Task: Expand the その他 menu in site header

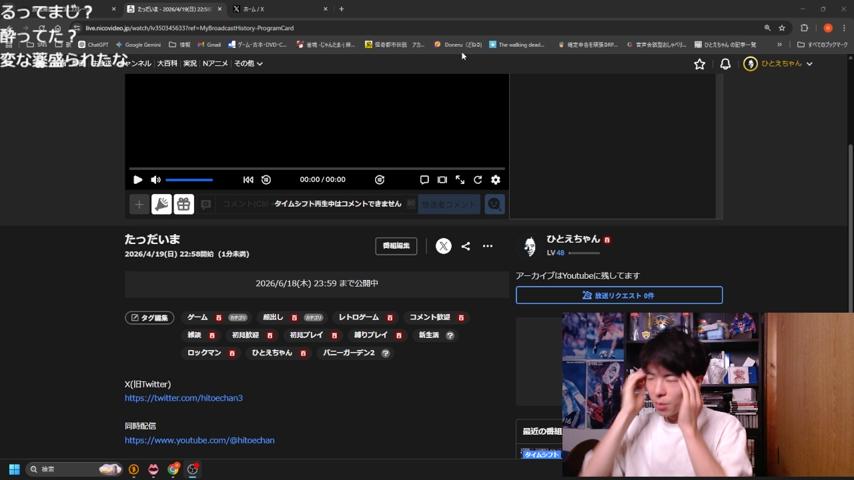Action: (248, 64)
